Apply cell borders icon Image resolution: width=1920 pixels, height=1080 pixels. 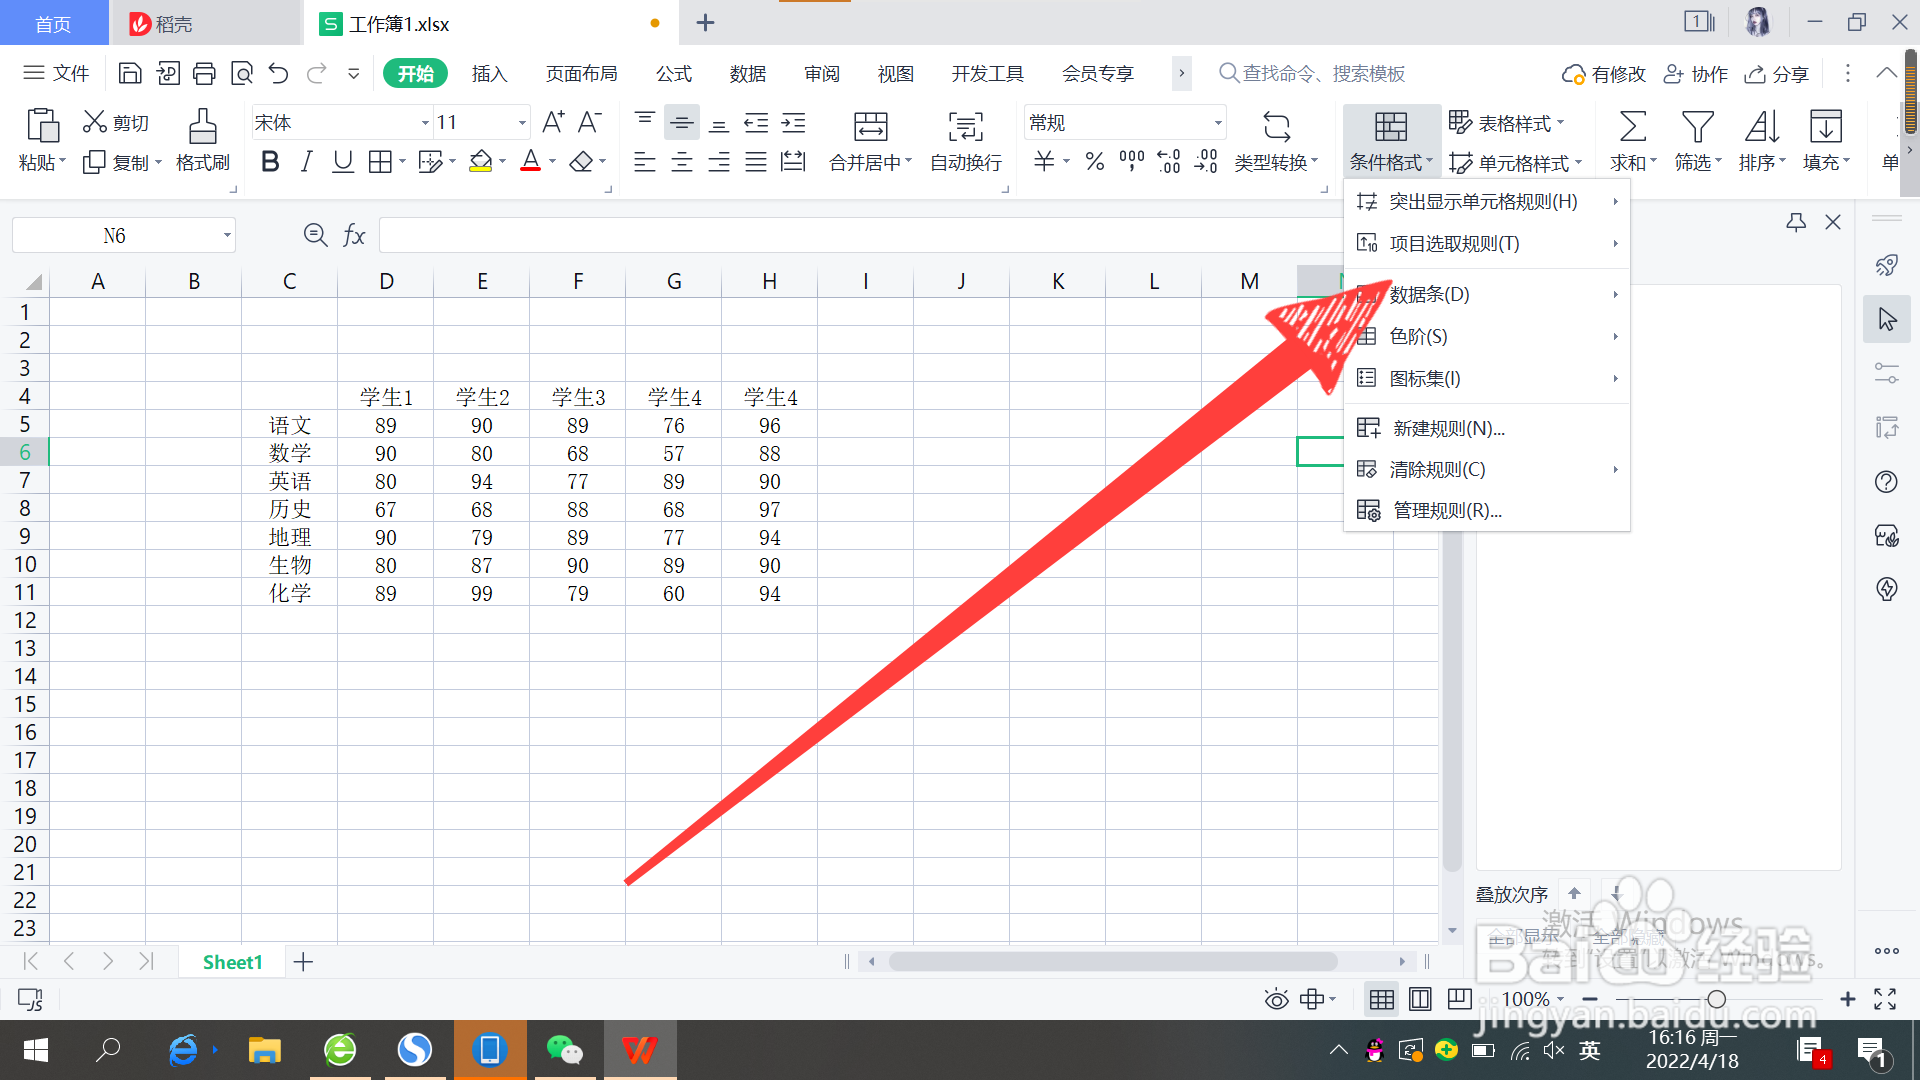click(380, 162)
